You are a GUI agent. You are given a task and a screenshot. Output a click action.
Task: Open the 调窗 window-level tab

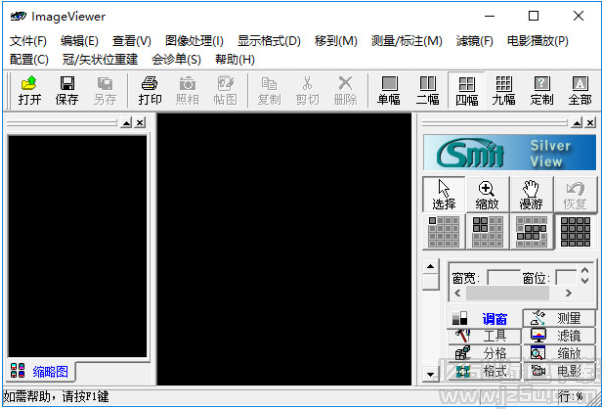click(x=484, y=318)
